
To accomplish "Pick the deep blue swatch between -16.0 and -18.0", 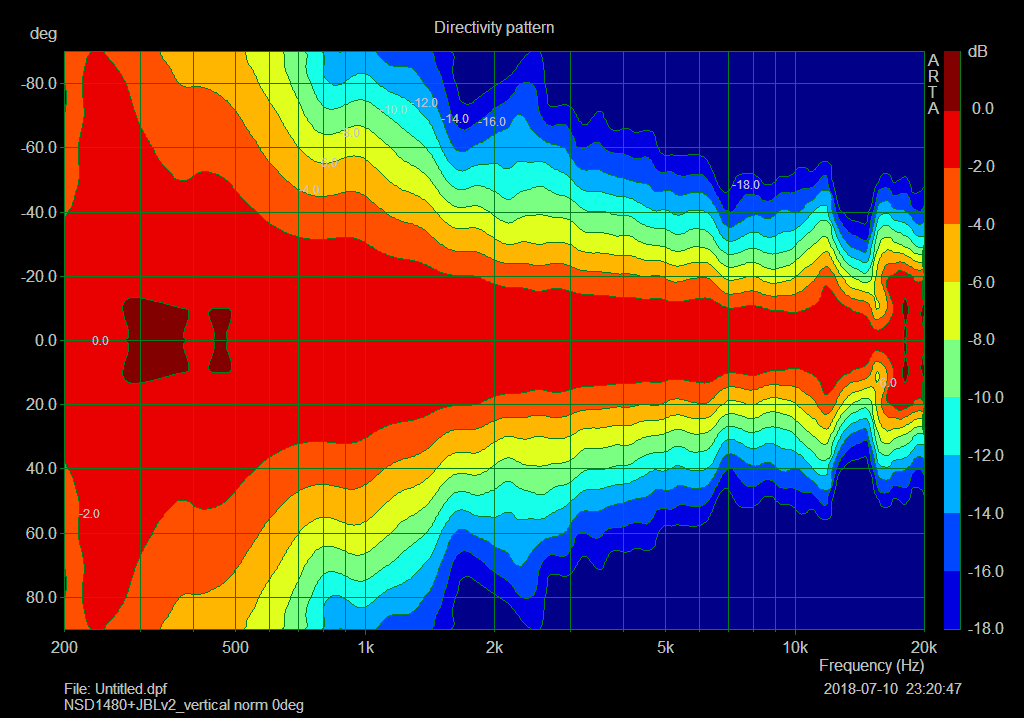I will point(952,600).
